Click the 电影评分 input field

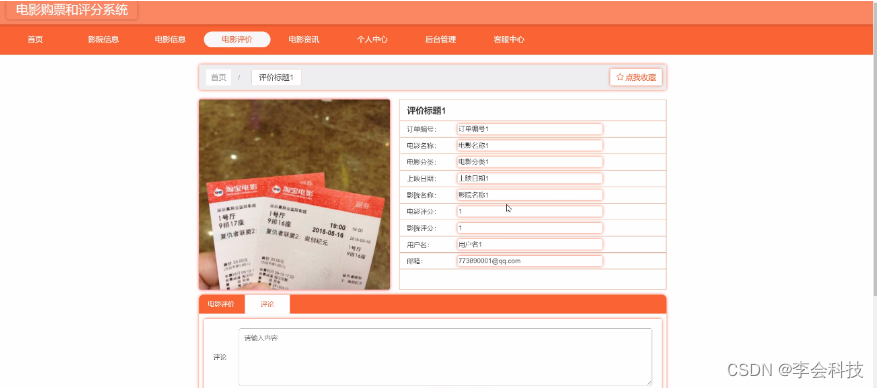pos(530,211)
